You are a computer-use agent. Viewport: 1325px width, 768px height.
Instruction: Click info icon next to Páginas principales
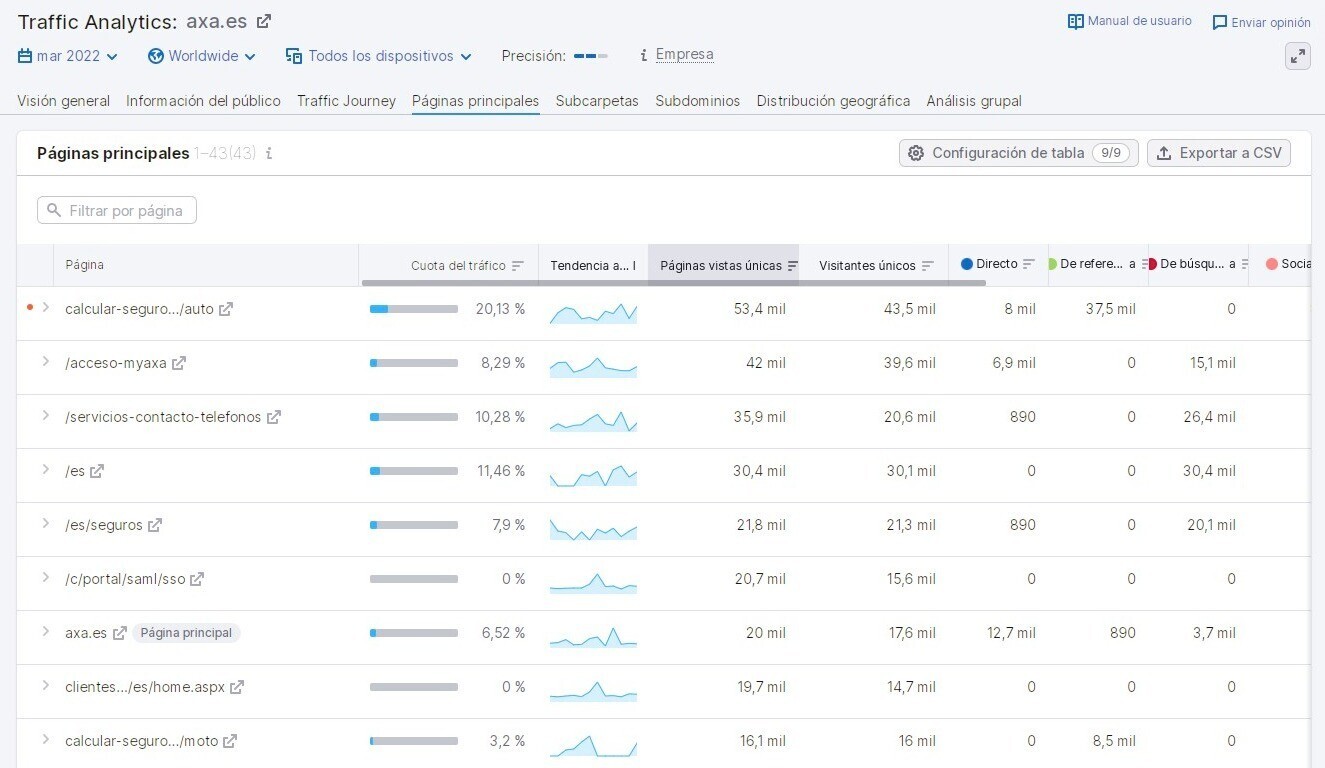[269, 153]
